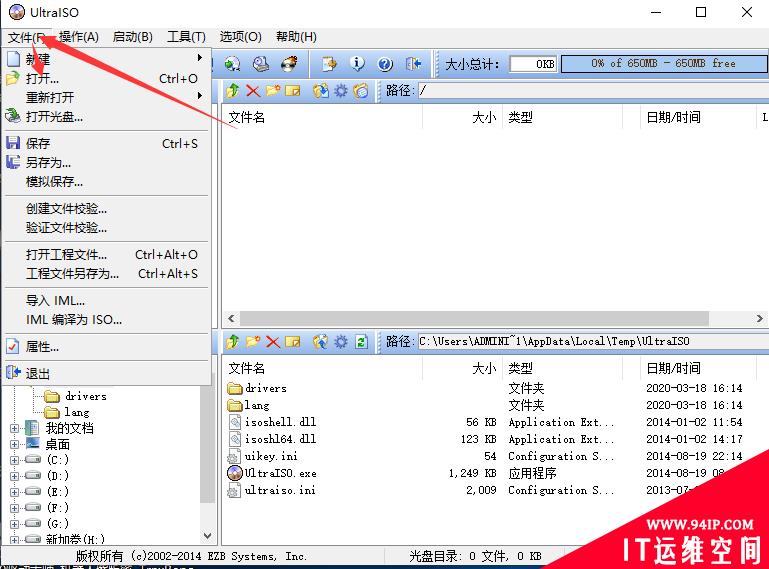Choose 模拟保存... menu entry

click(x=107, y=181)
